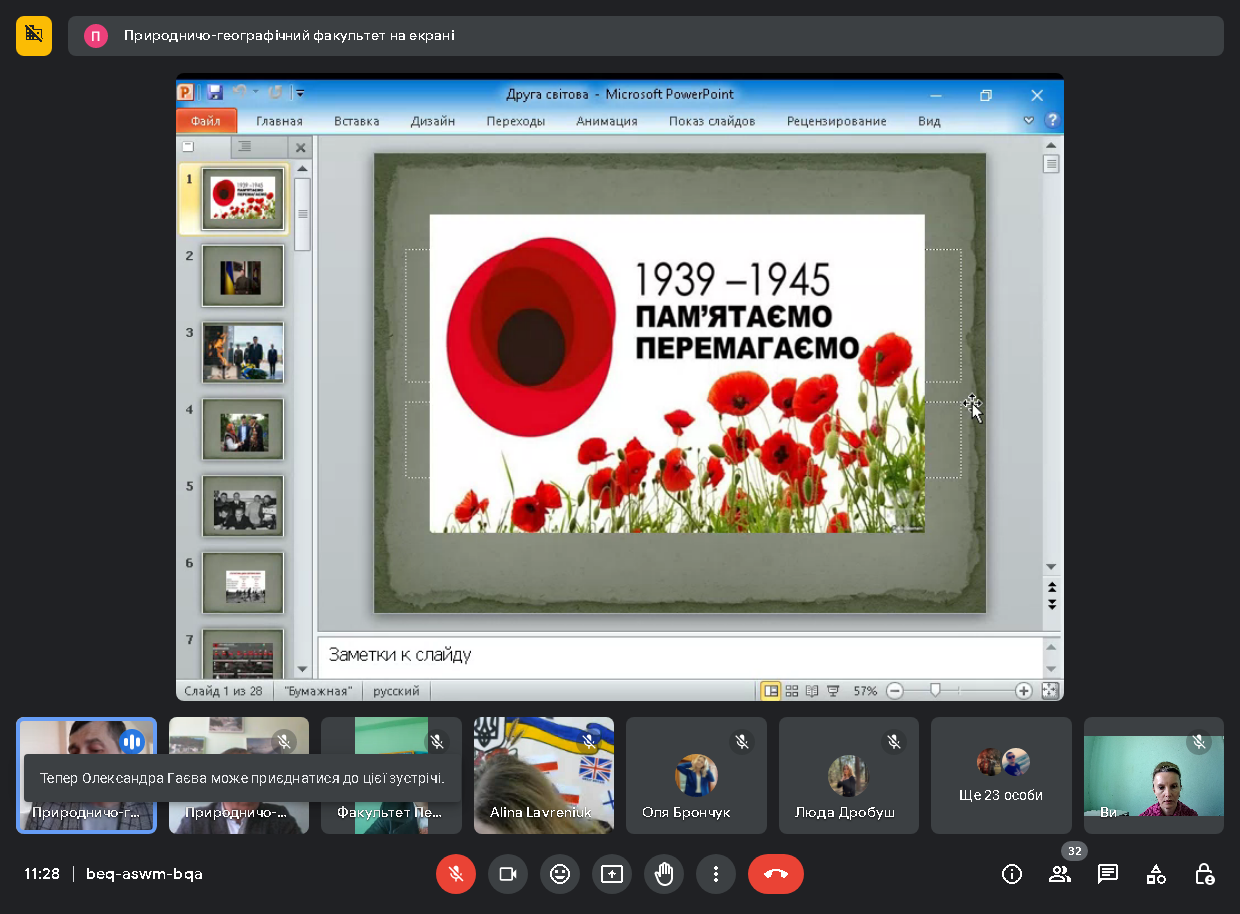
Task: Click the Present now screen share button
Action: [x=612, y=874]
